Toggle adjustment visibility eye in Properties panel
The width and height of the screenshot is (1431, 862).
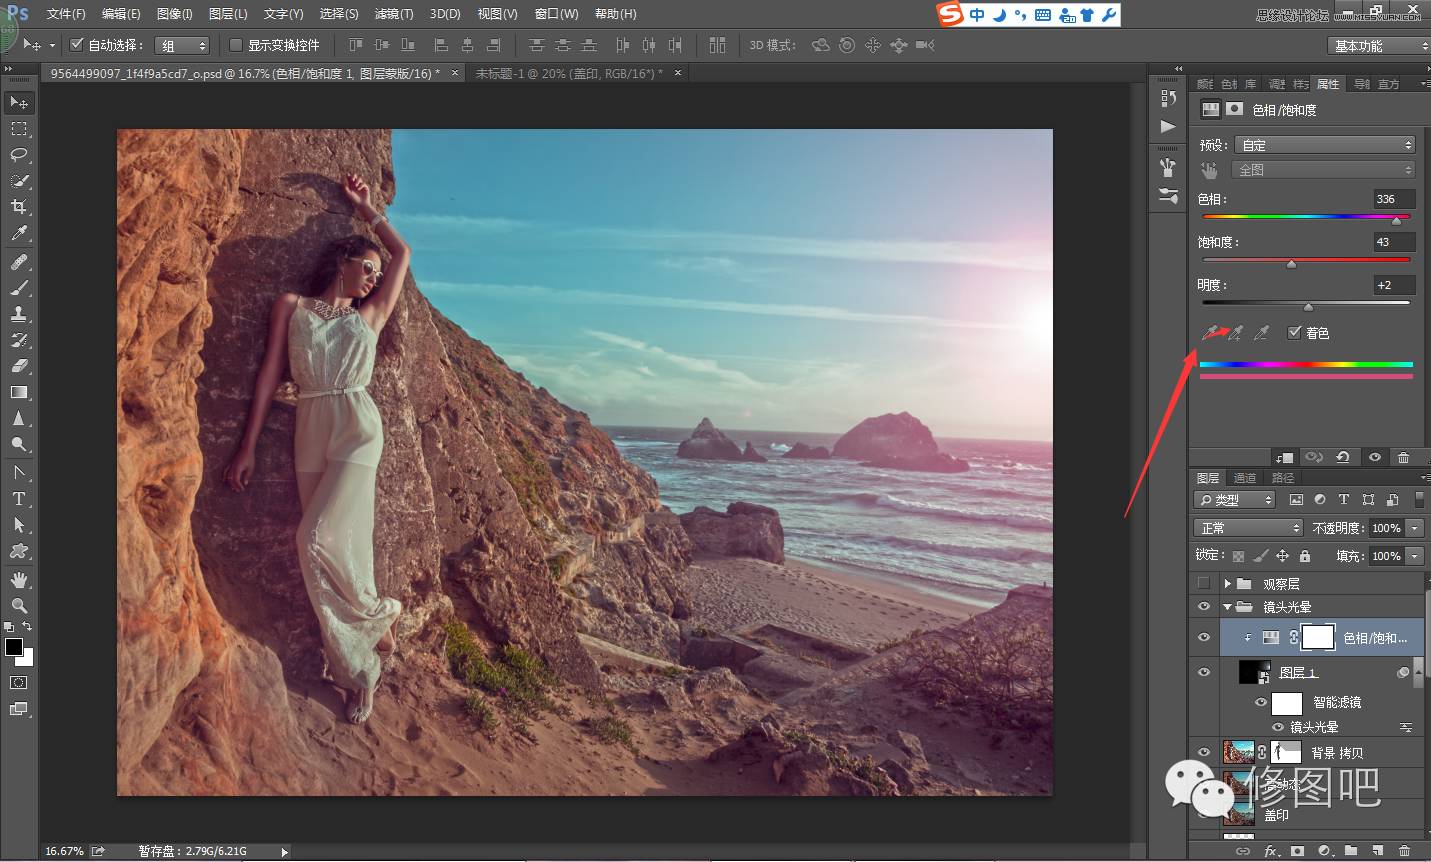click(x=1375, y=457)
